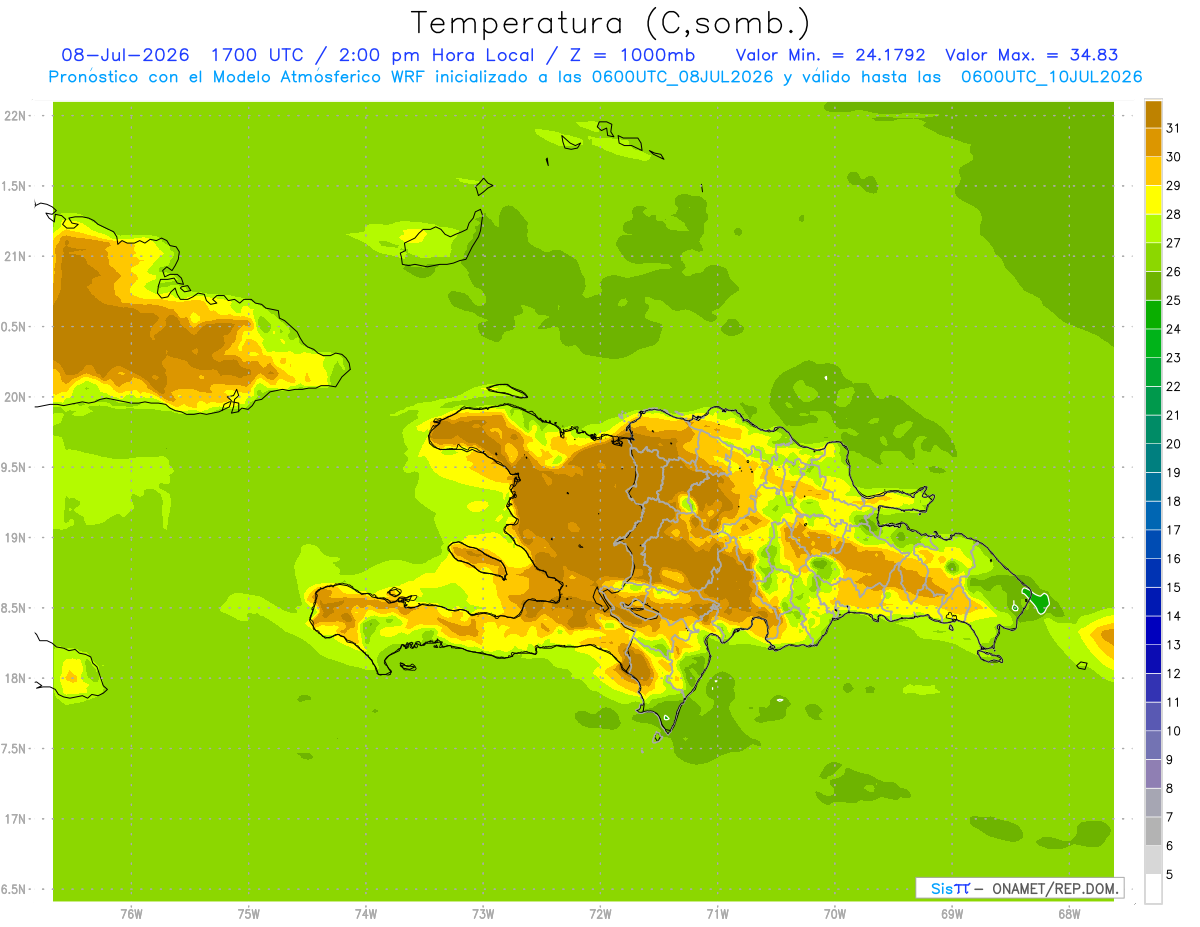Click the "17N" latitude label

point(15,819)
